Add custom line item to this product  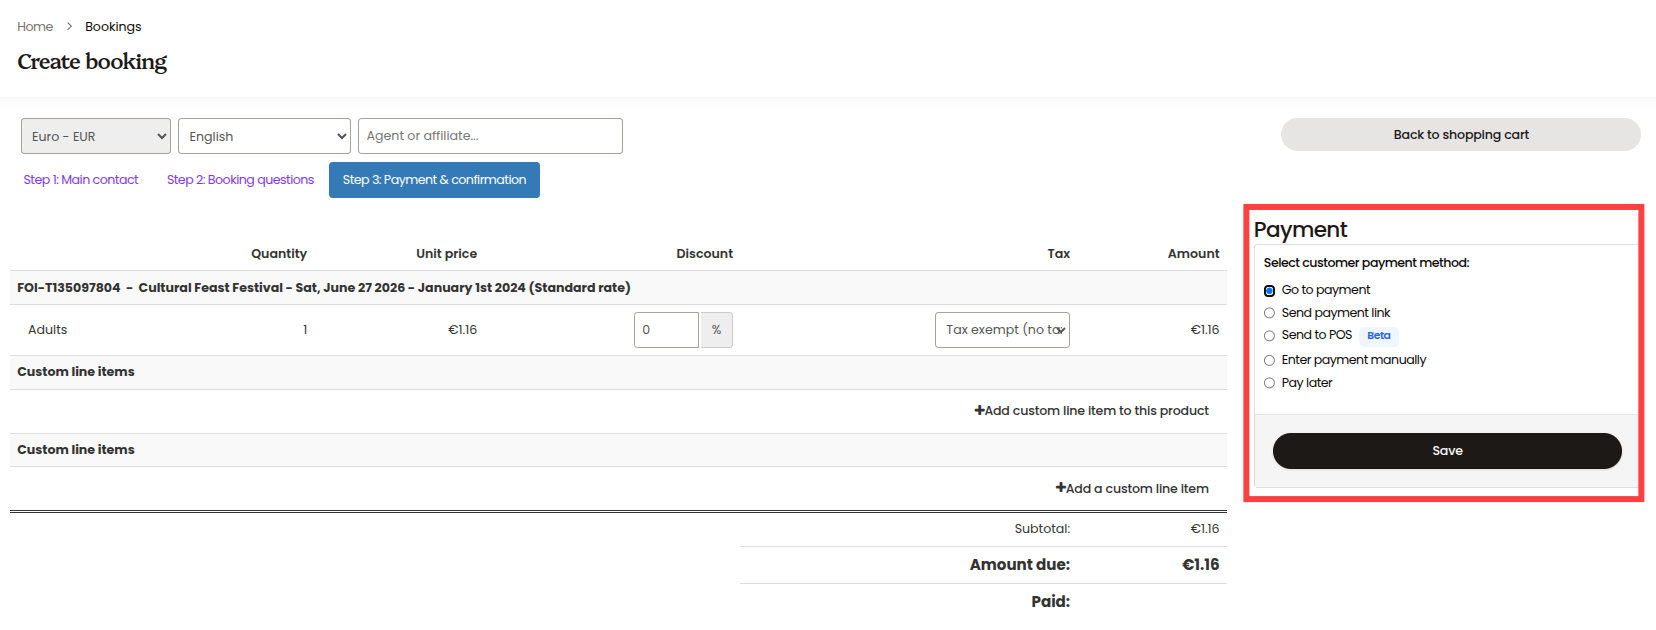point(1091,411)
